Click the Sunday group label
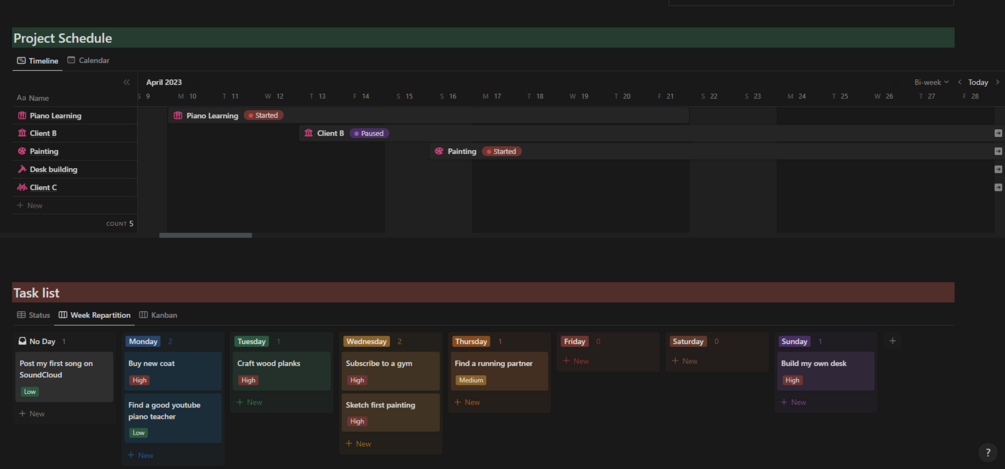Screen dimensions: 1005x469 pyautogui.click(x=795, y=341)
